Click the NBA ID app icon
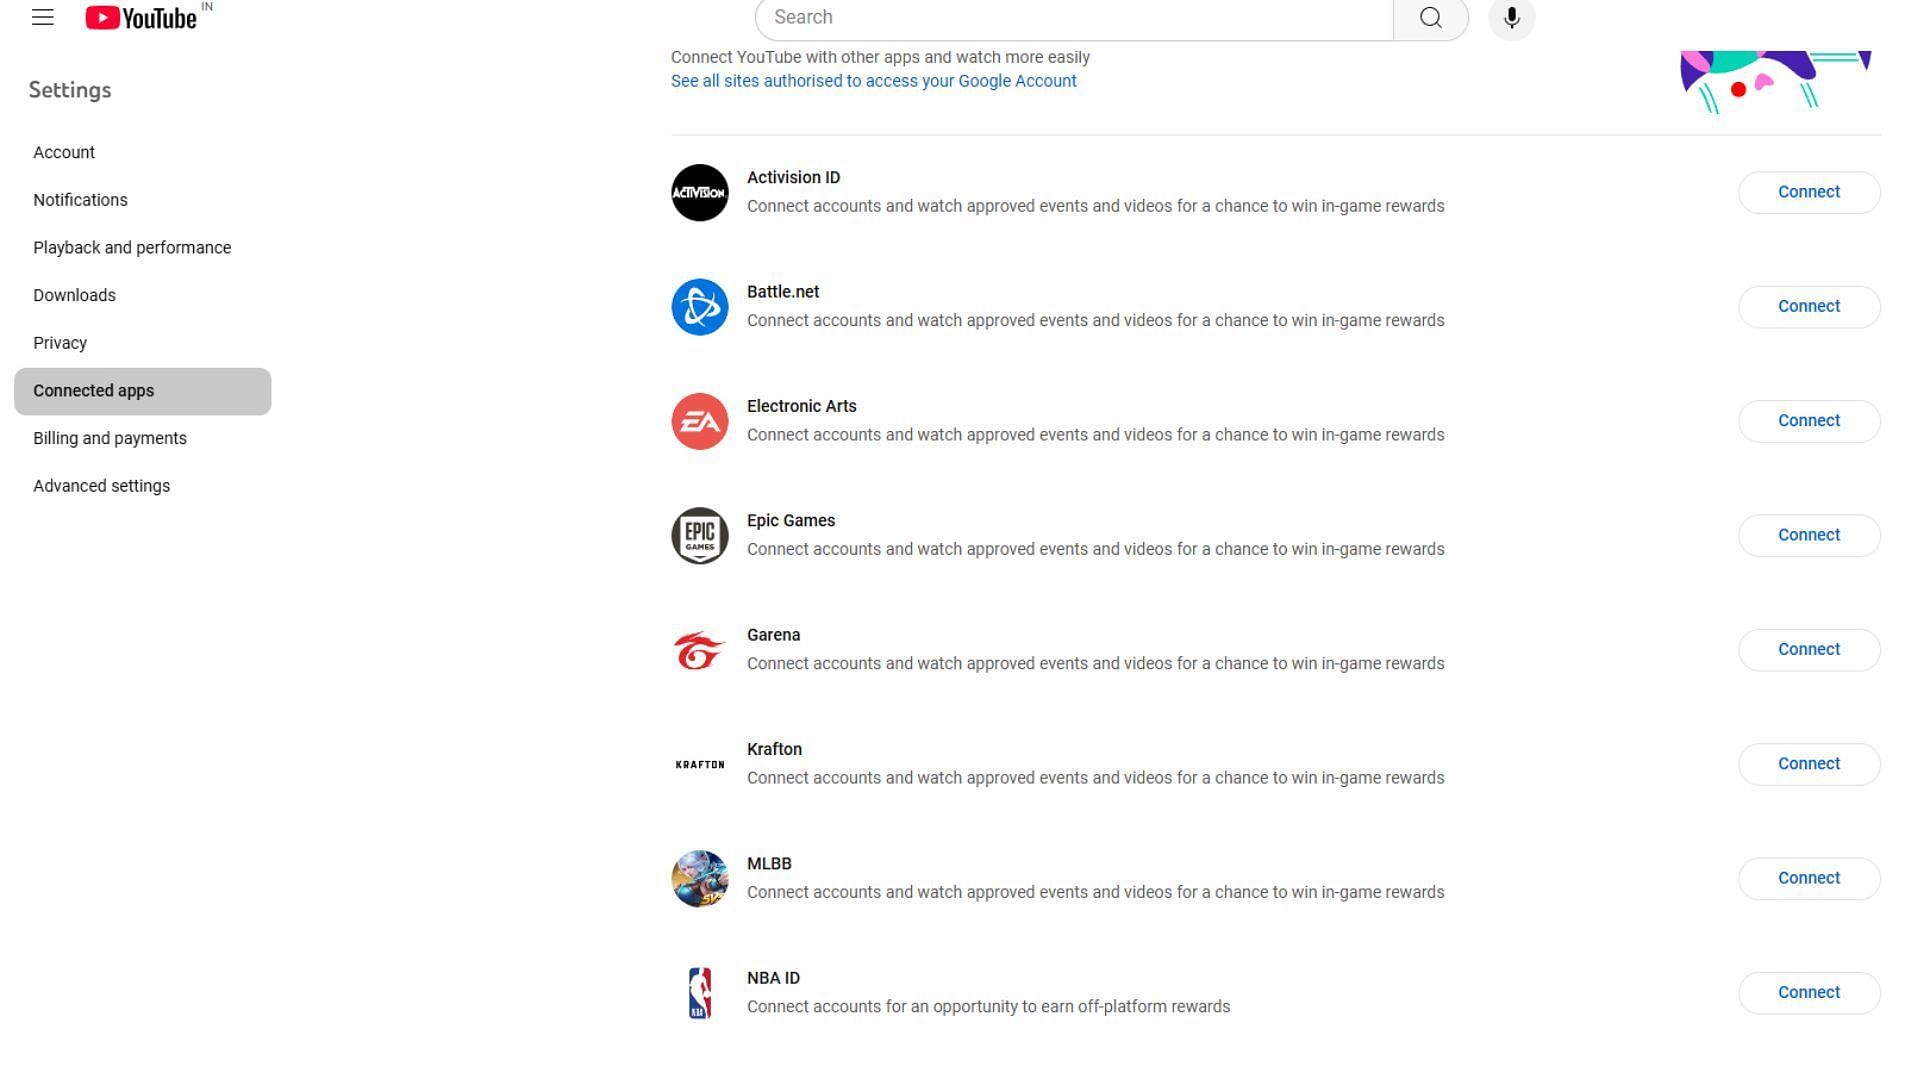Screen dimensions: 1920x1080 tap(700, 993)
